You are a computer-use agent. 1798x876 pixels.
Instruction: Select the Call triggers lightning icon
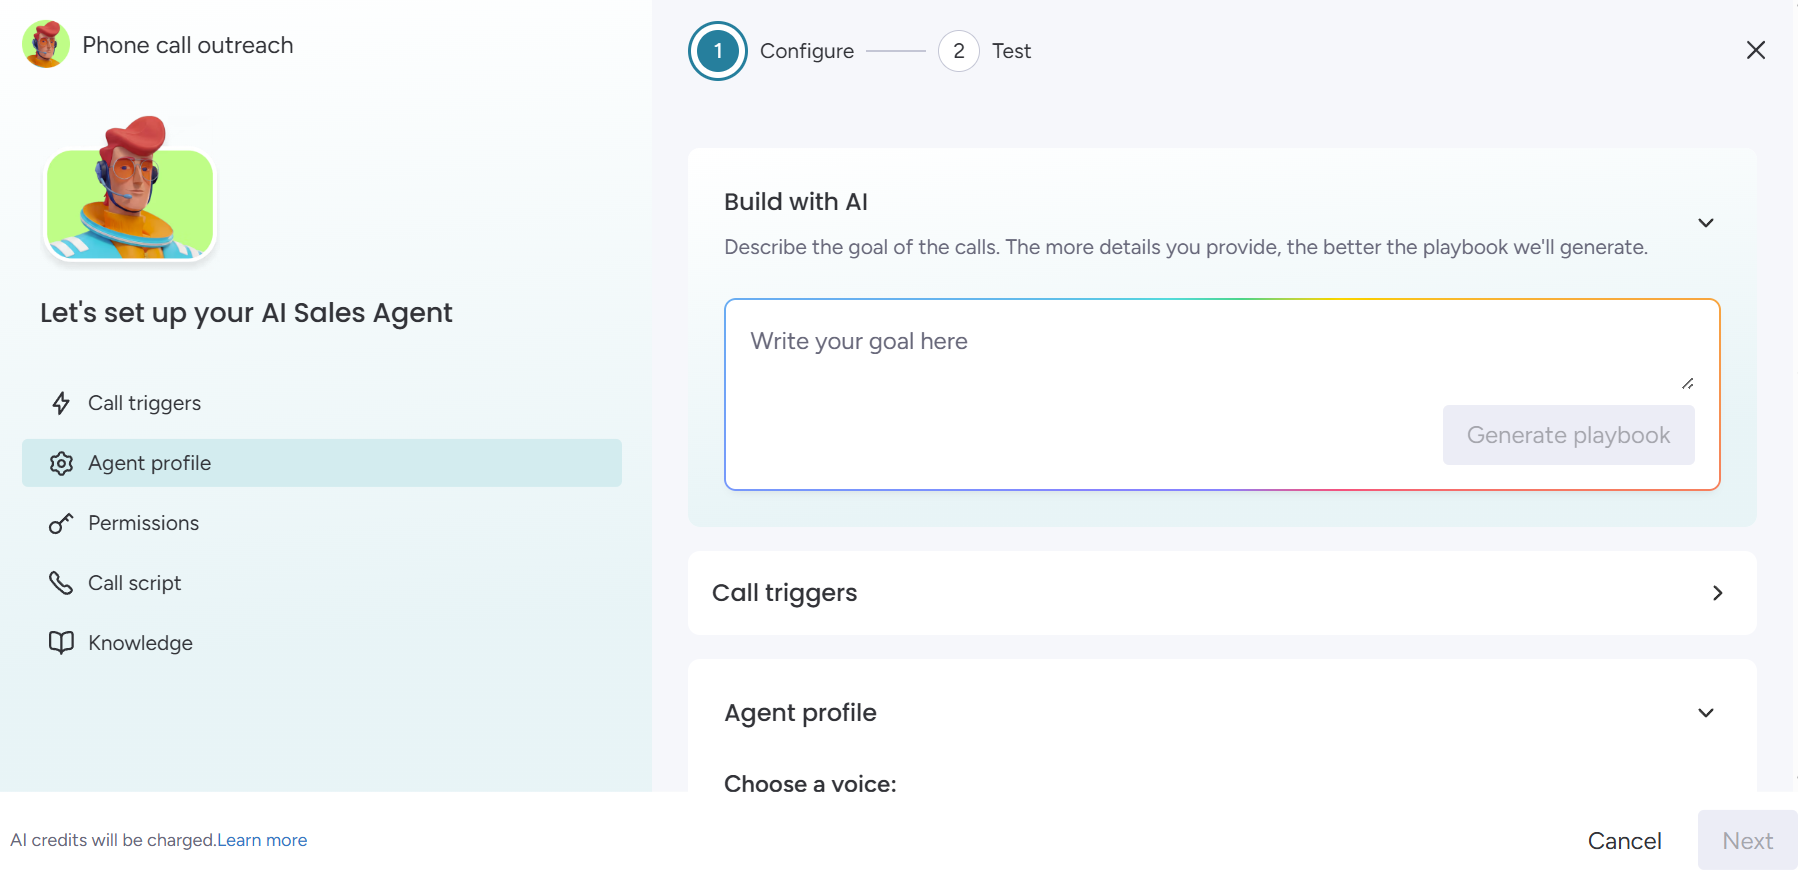61,403
